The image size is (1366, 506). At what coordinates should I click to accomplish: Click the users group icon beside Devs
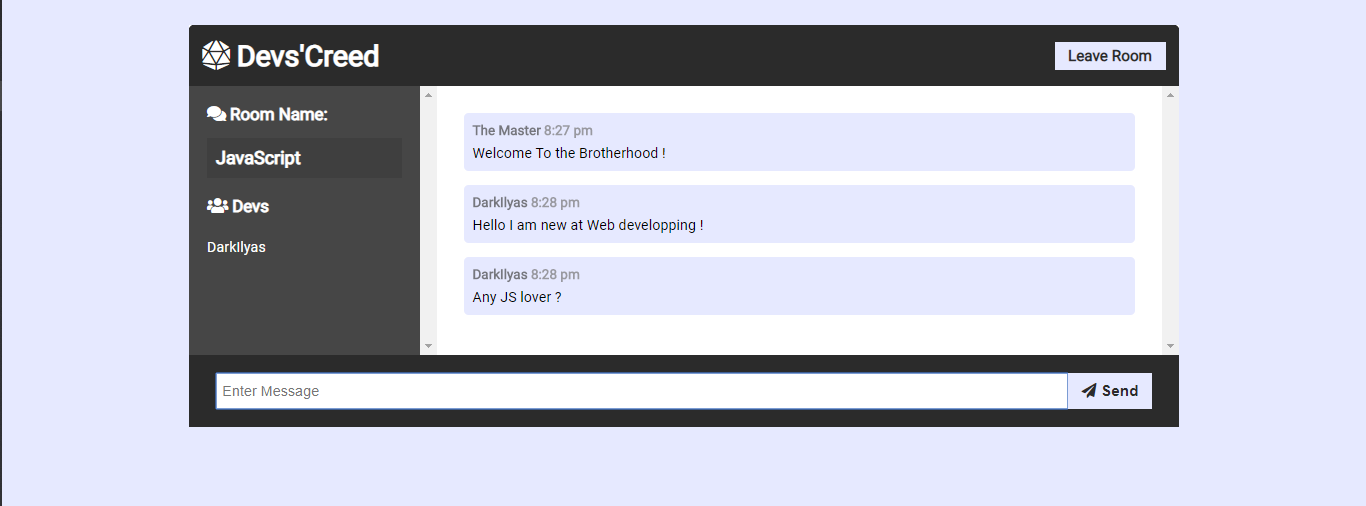pos(217,206)
